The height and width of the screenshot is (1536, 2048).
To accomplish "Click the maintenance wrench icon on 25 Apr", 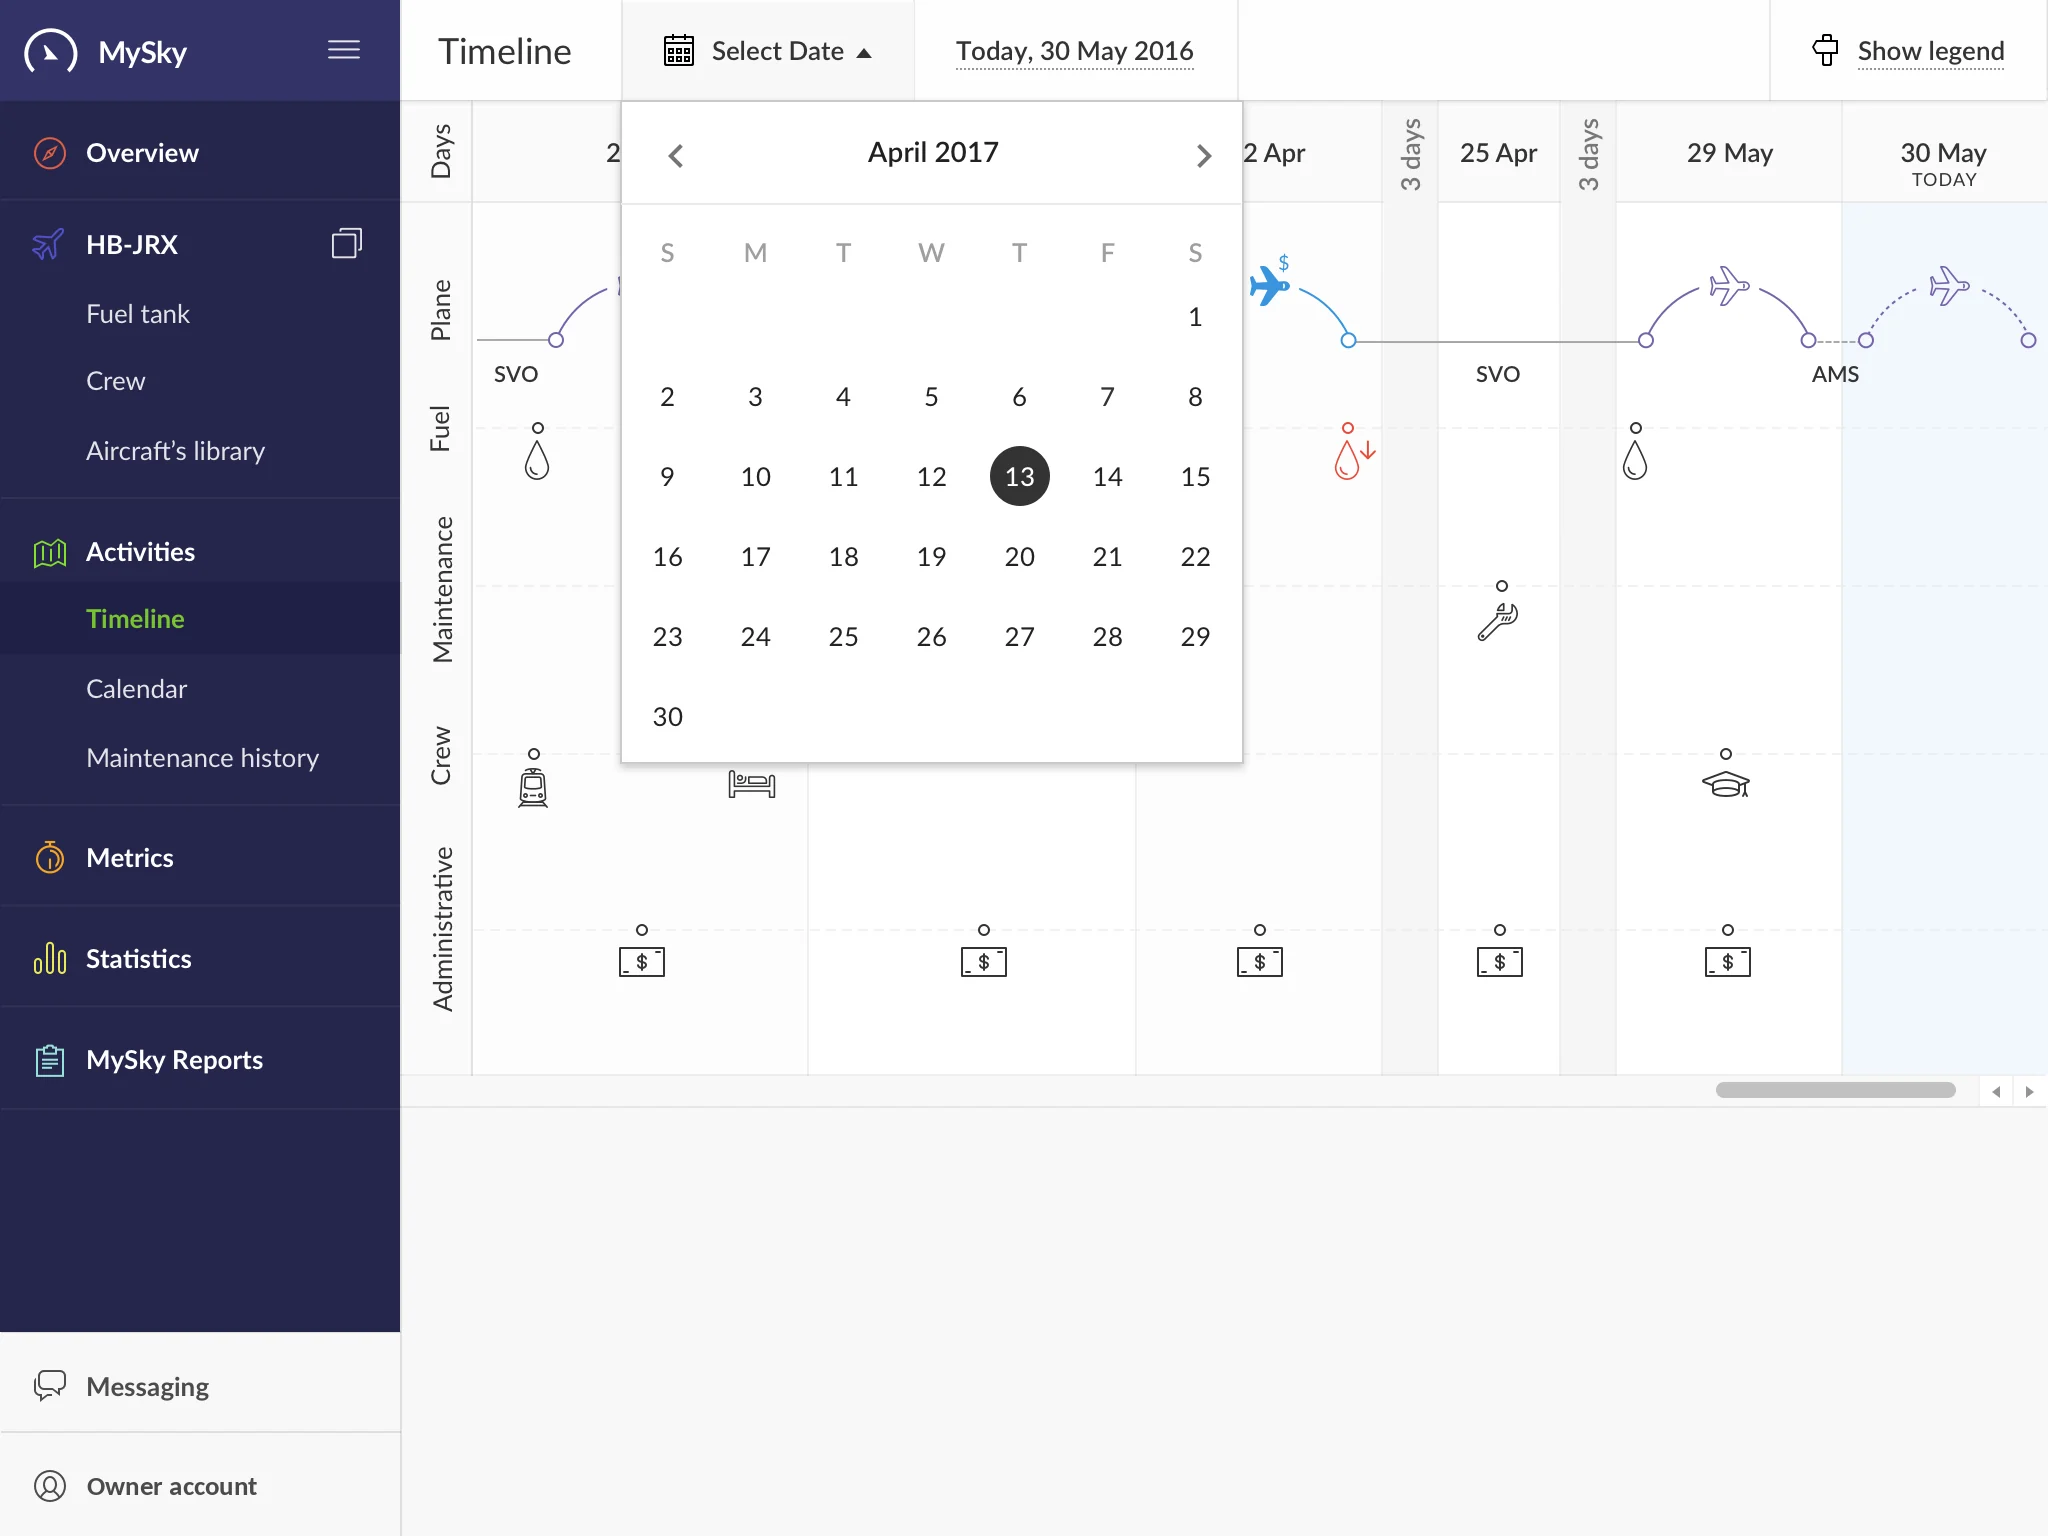I will tap(1498, 621).
